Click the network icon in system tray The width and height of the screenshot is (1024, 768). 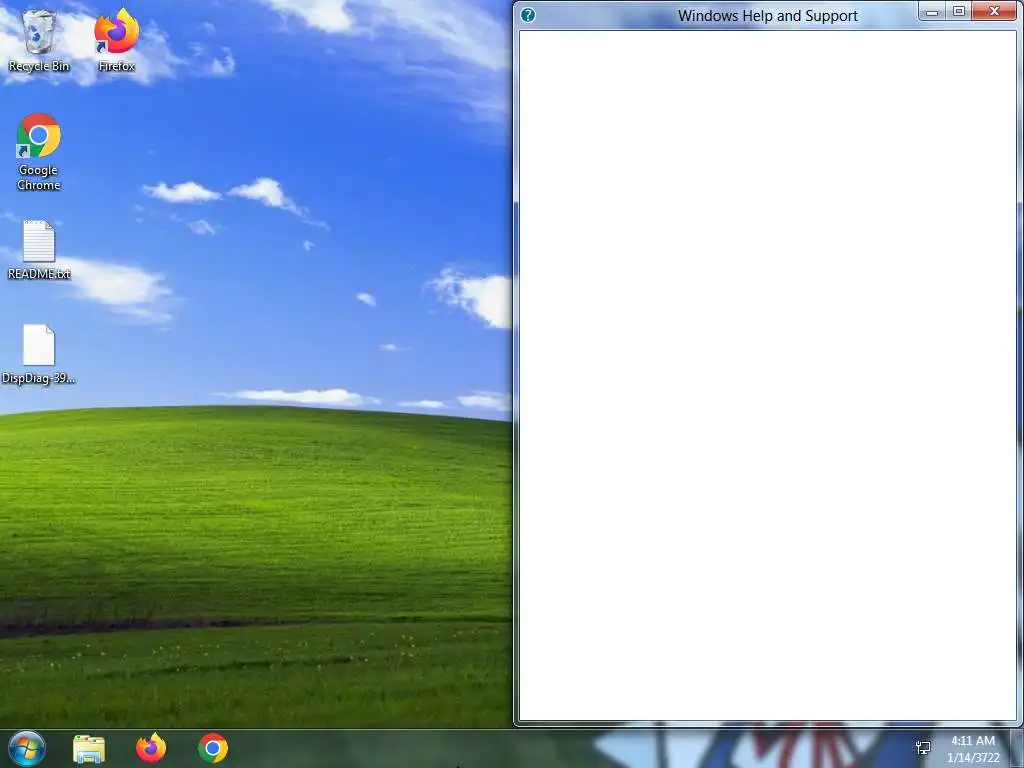click(x=923, y=748)
